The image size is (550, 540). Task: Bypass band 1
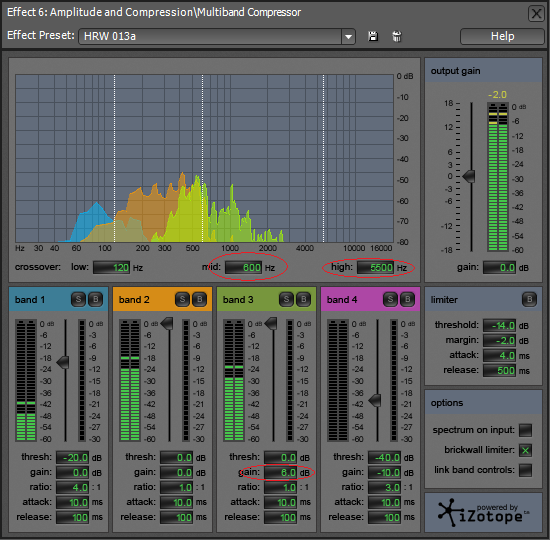click(x=95, y=299)
